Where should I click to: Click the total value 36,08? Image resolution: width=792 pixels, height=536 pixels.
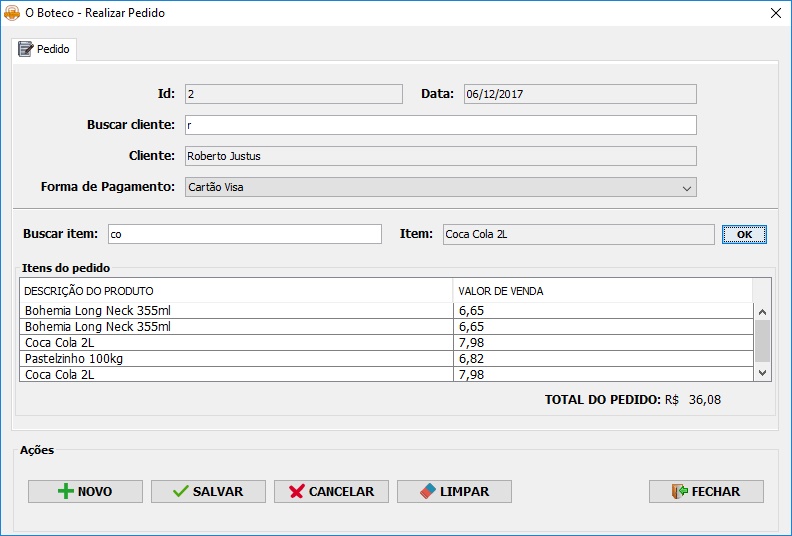(705, 400)
